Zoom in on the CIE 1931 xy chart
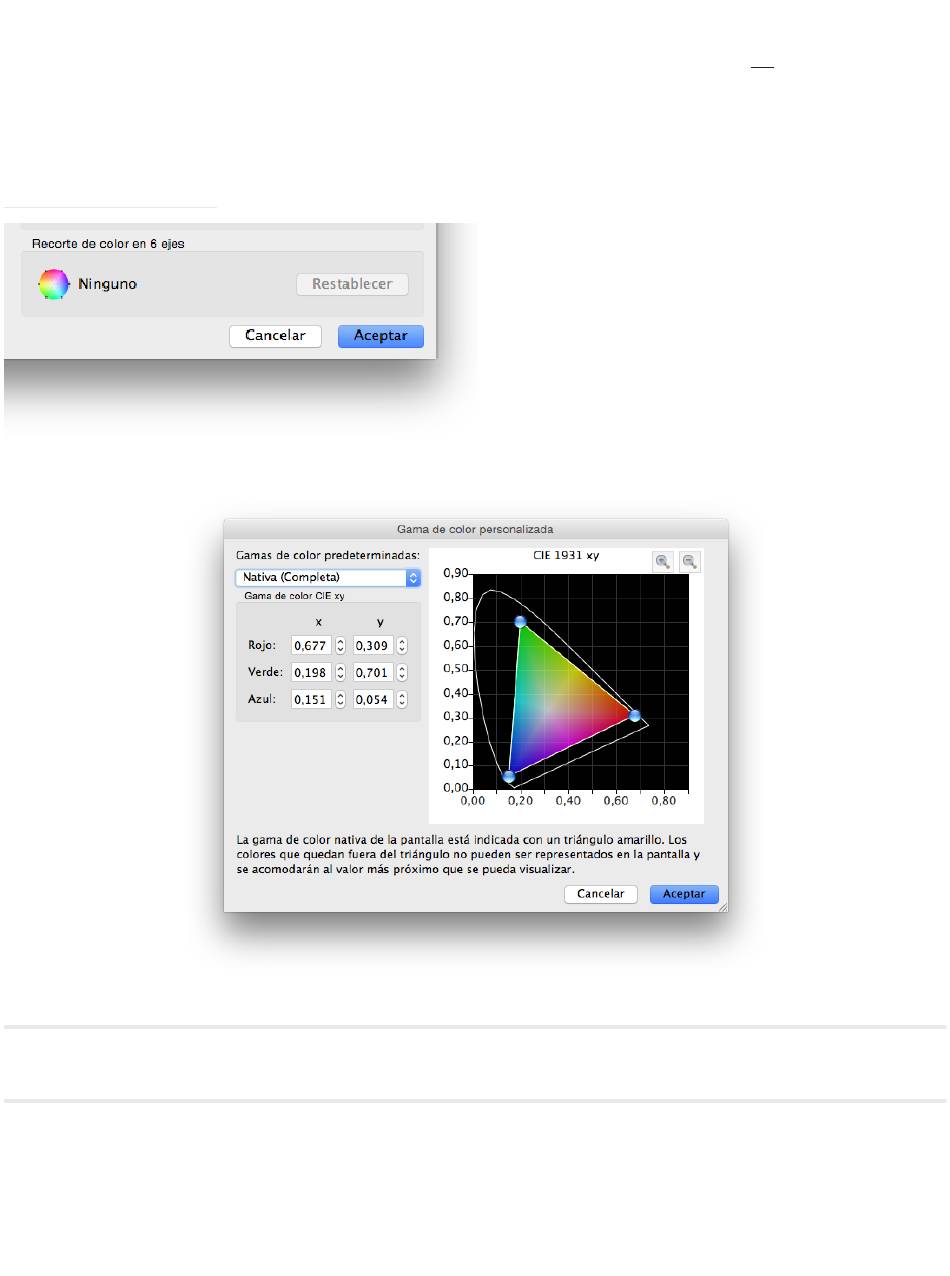The image size is (950, 1276). [x=662, y=562]
